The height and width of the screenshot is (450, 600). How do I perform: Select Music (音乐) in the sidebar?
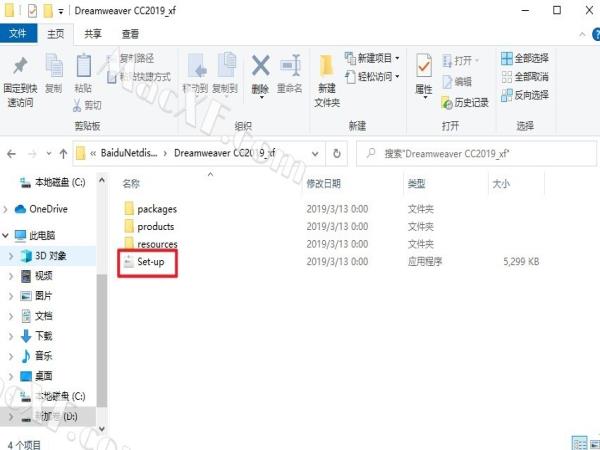point(36,356)
